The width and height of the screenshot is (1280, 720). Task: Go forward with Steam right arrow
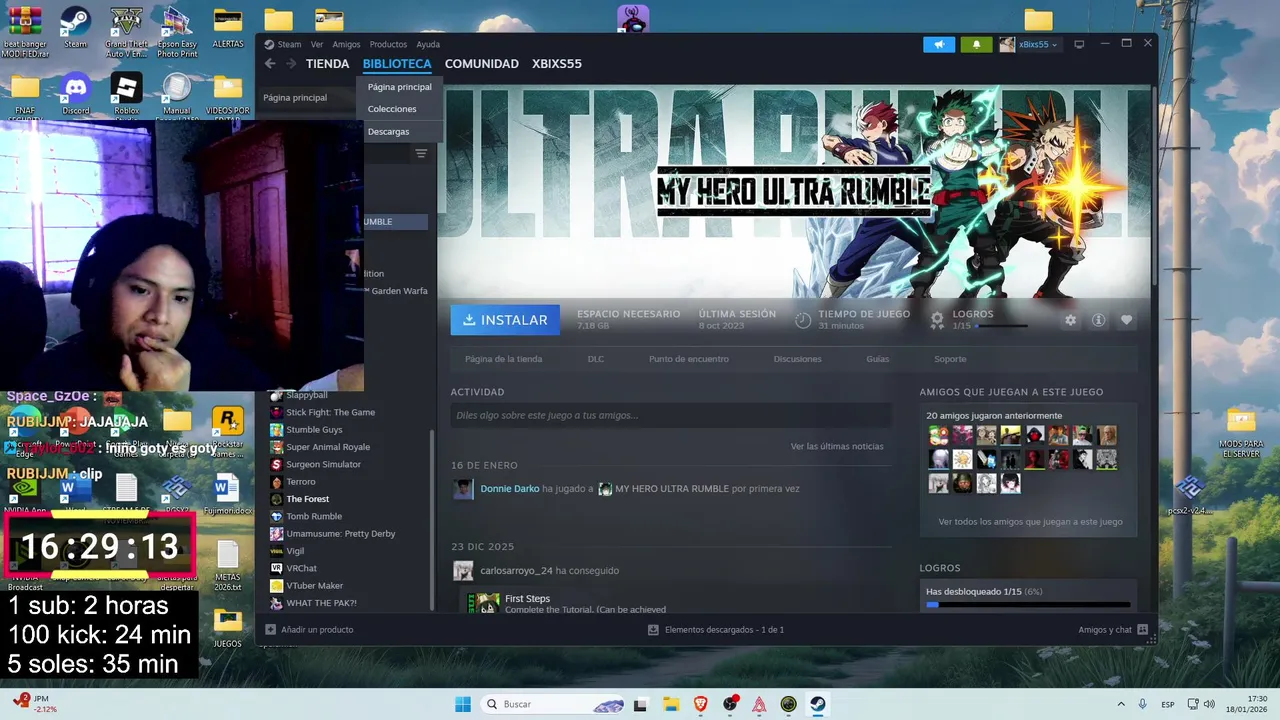291,64
